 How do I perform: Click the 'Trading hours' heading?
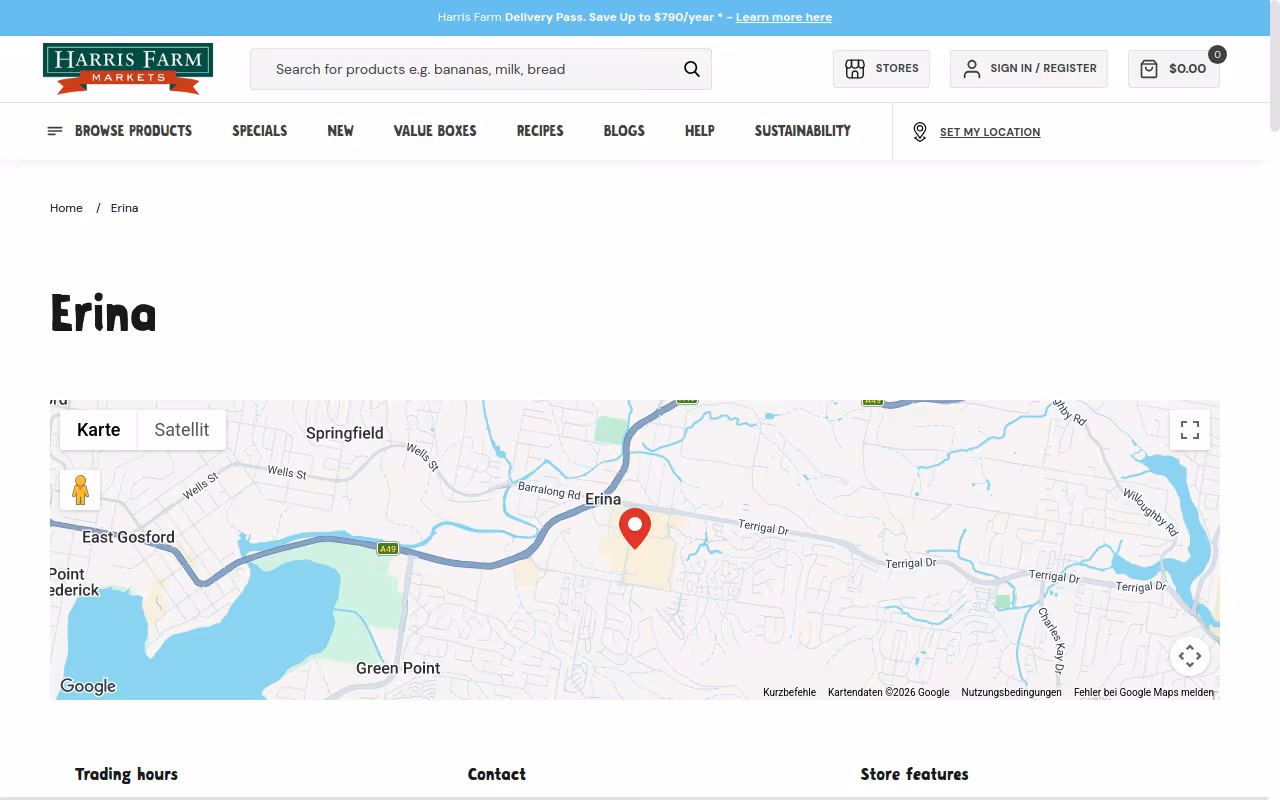click(x=126, y=774)
